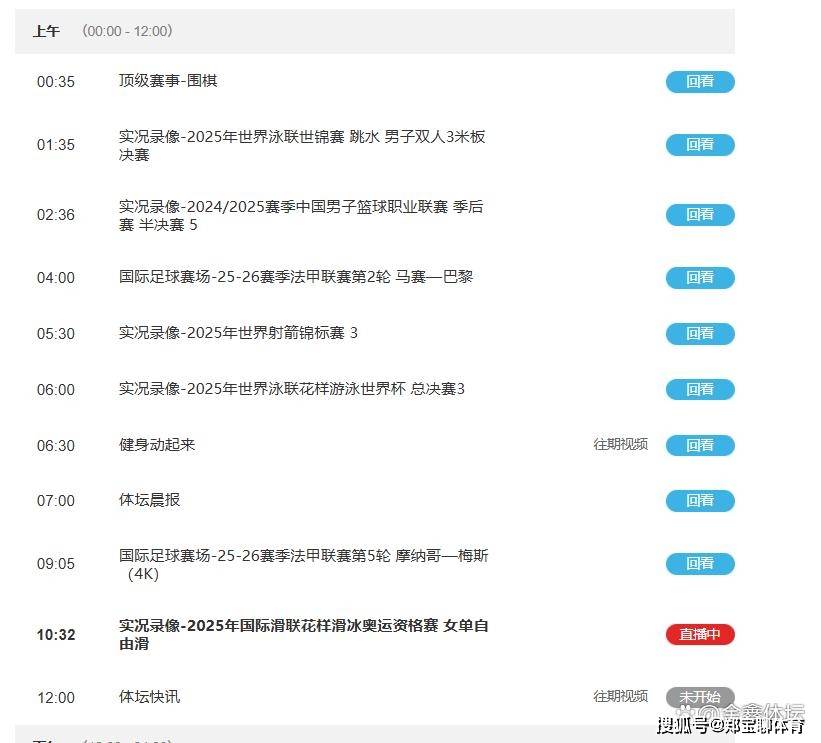Click 回看 for 05:30 世界射箭锦标赛
821x743 pixels.
pyautogui.click(x=700, y=334)
